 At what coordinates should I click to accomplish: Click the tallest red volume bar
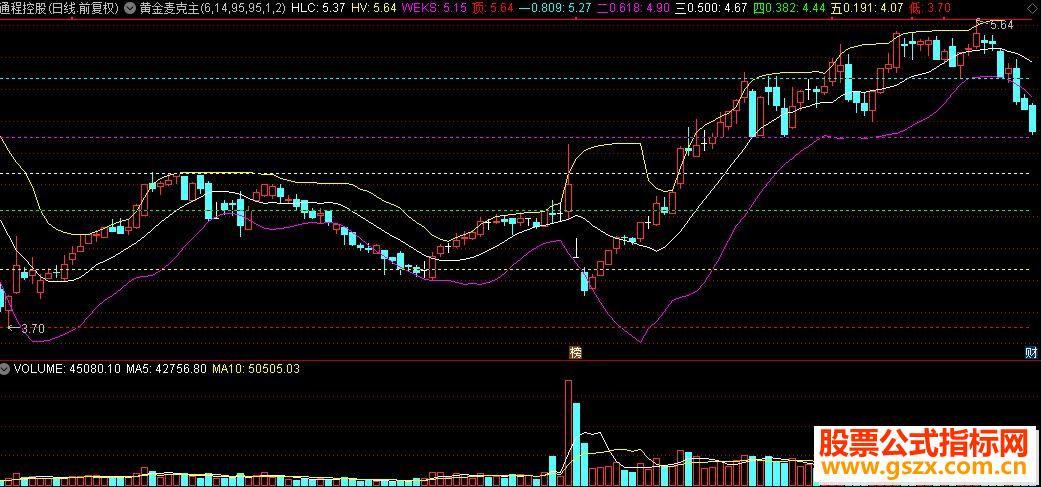pos(568,433)
